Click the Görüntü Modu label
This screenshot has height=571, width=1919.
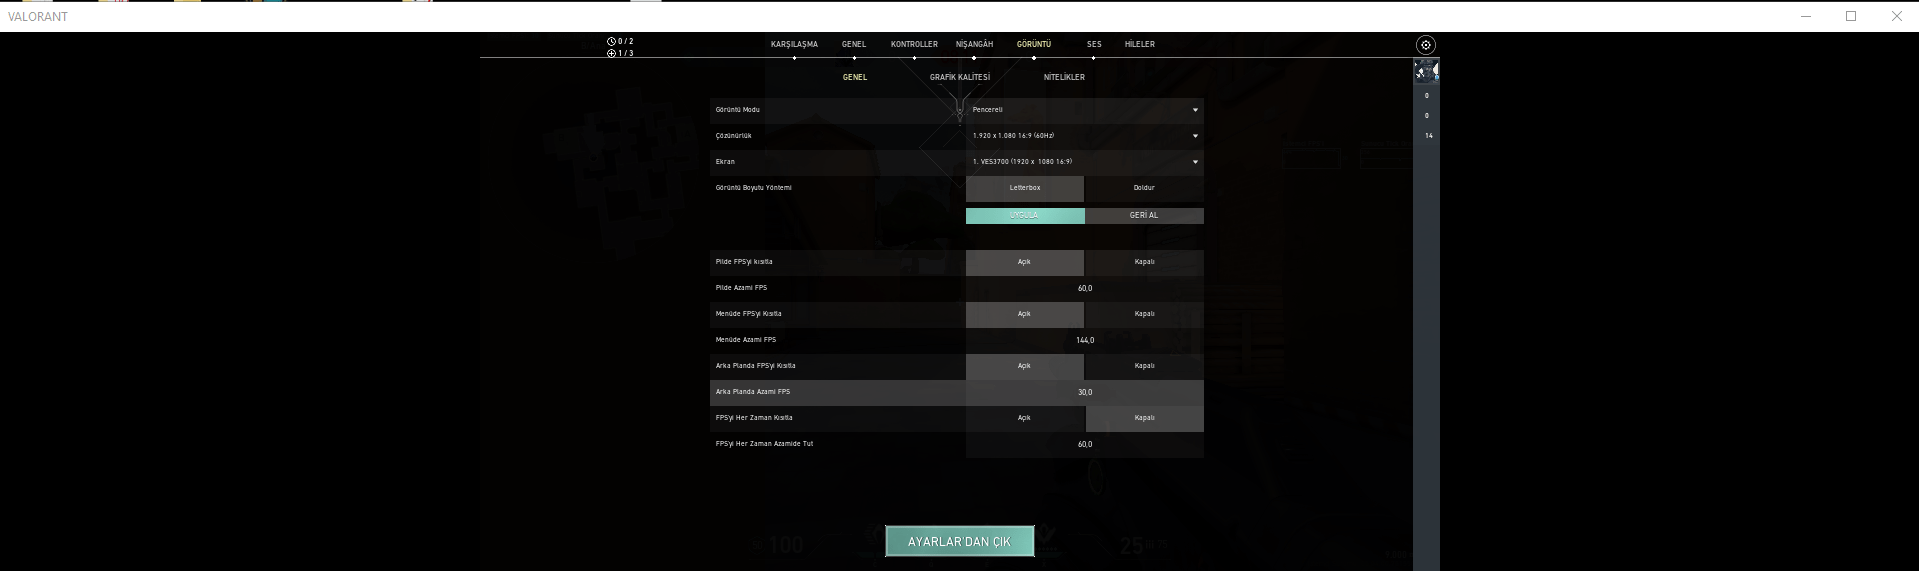pos(738,110)
